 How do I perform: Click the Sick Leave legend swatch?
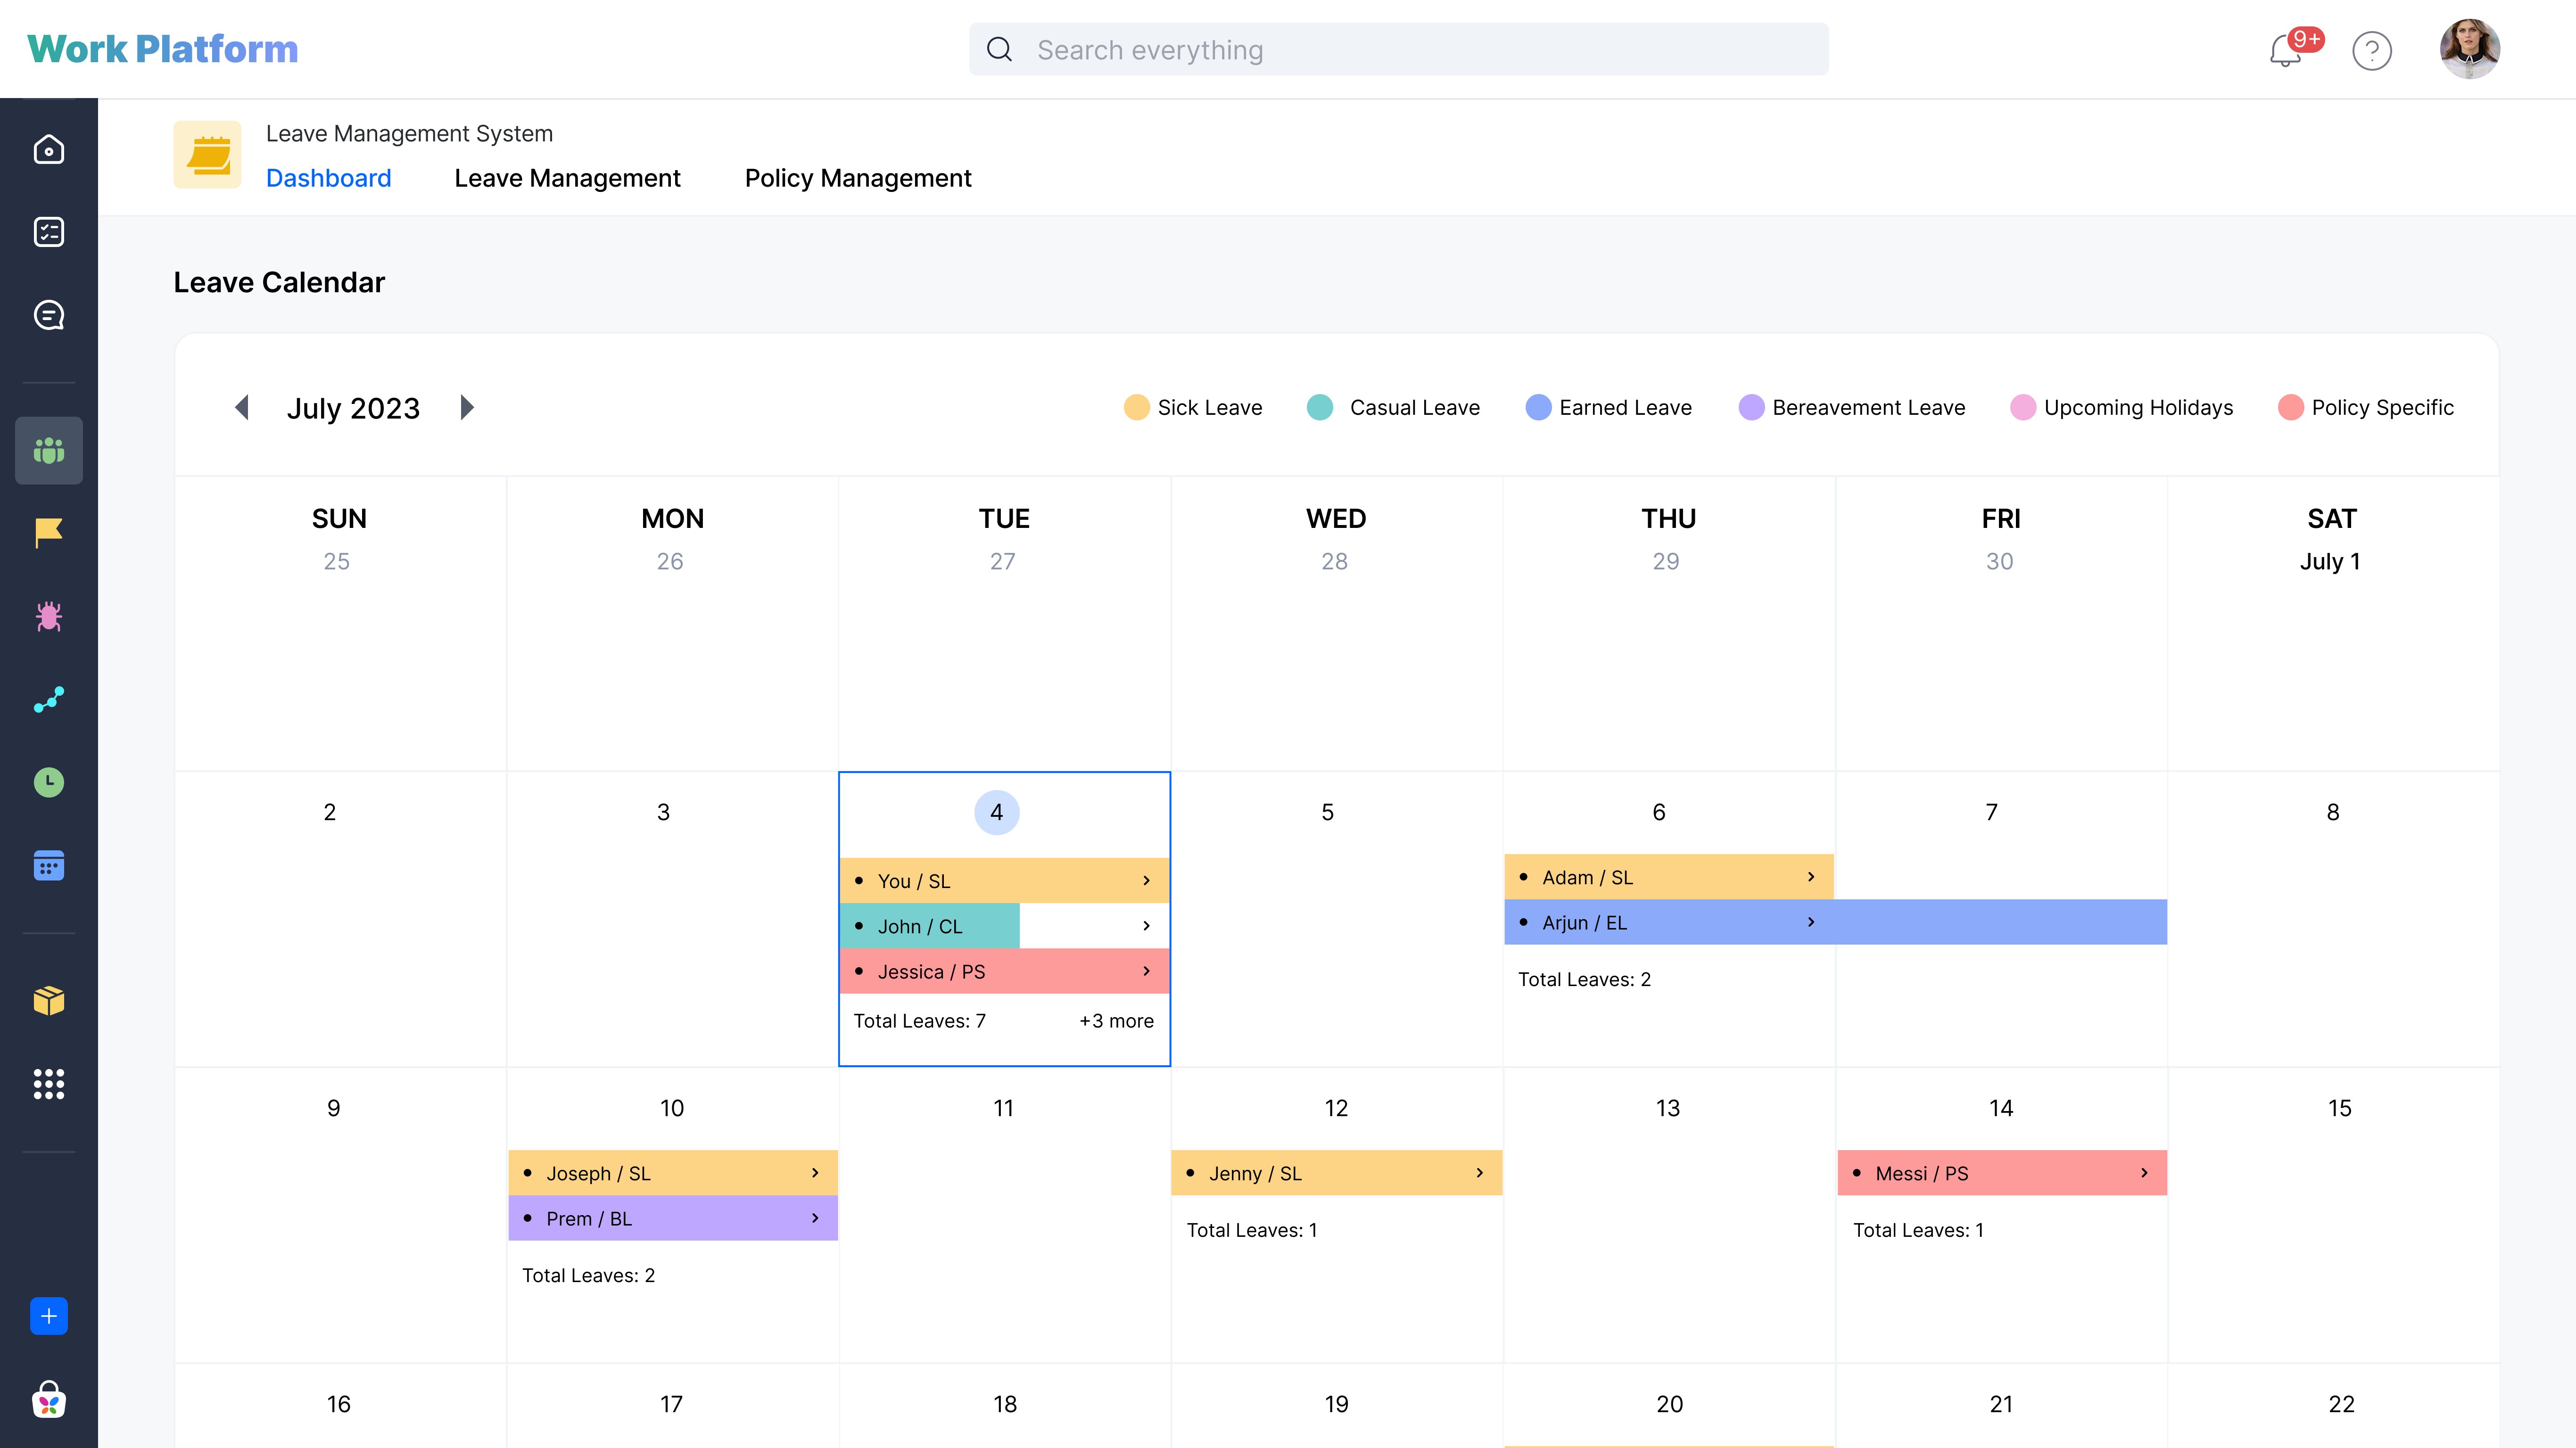pyautogui.click(x=1136, y=407)
